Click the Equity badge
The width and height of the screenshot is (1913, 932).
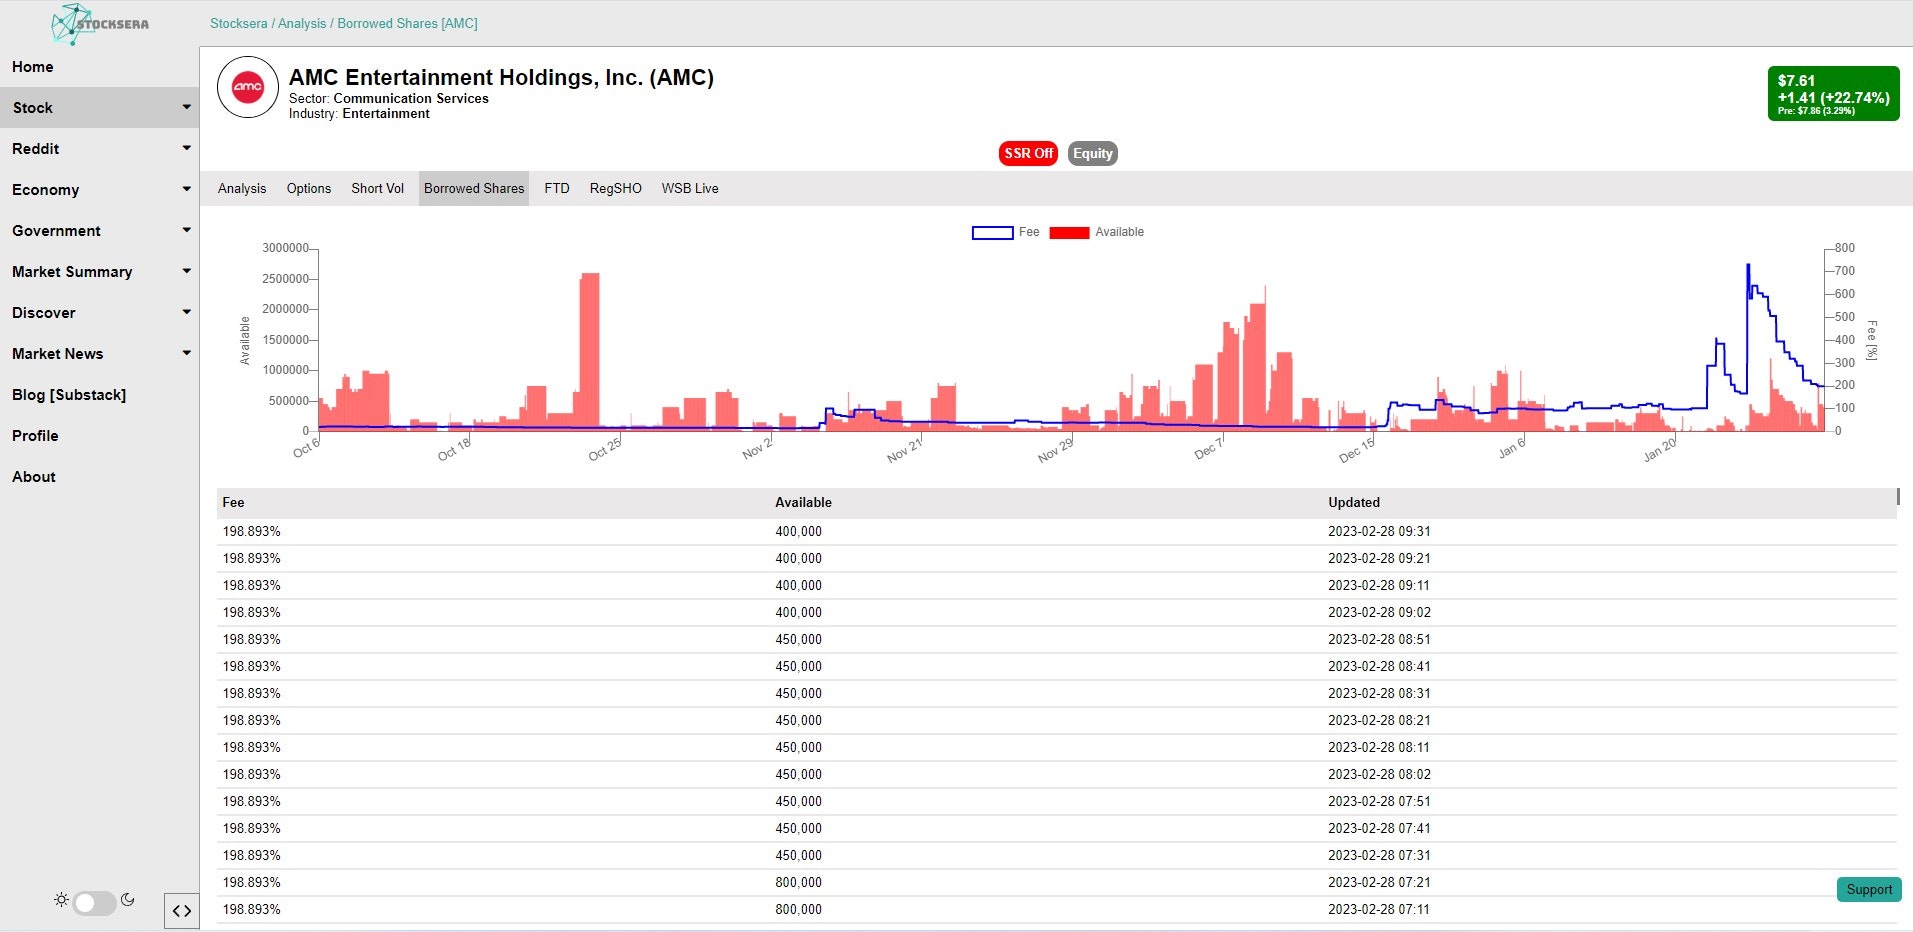(x=1092, y=153)
